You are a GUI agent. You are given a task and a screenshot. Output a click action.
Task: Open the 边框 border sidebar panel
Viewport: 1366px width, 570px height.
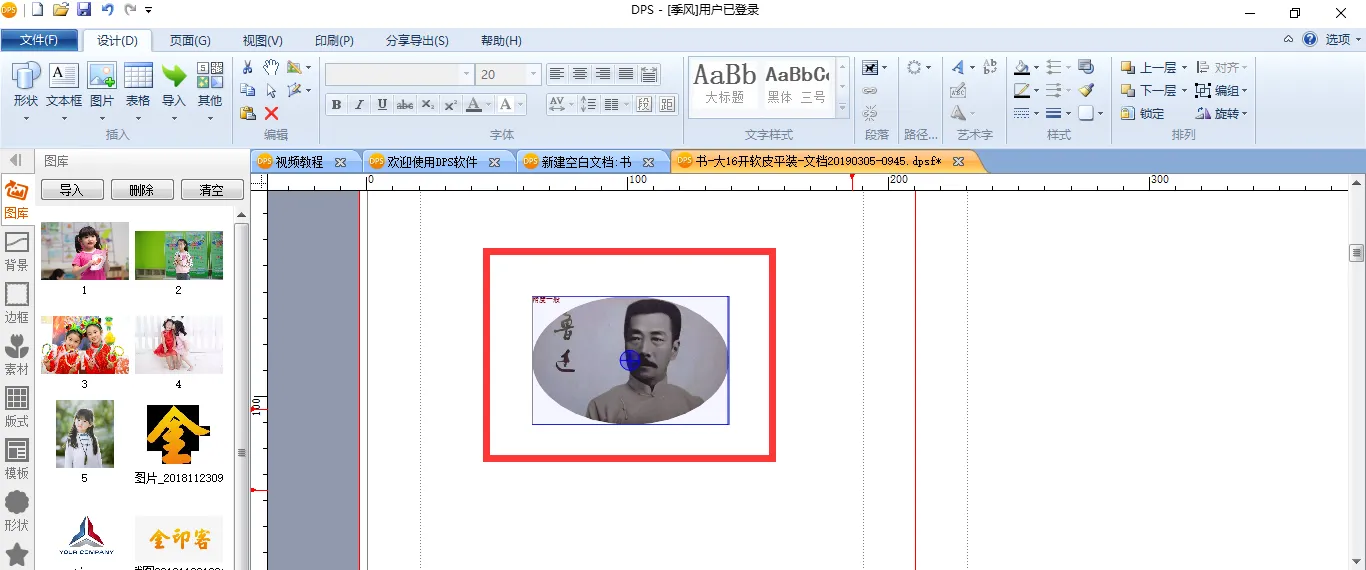coord(17,302)
